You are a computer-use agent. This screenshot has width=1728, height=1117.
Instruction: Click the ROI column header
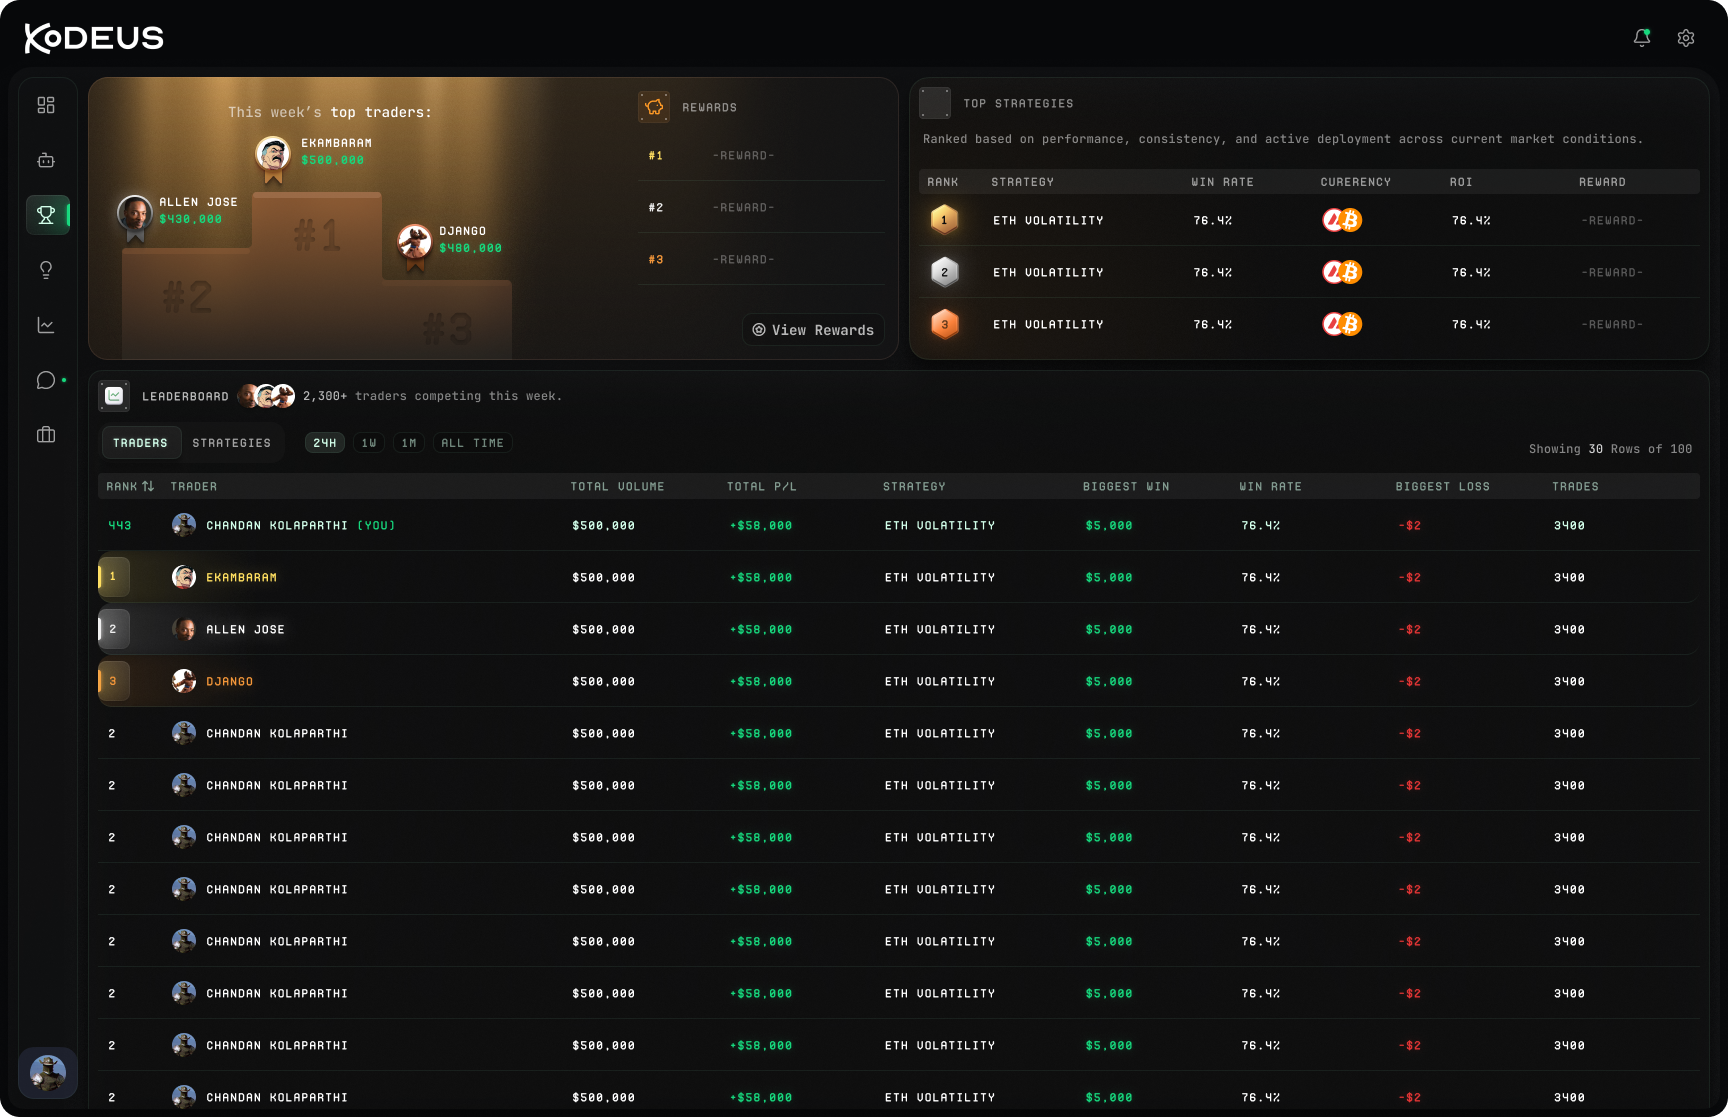coord(1461,182)
